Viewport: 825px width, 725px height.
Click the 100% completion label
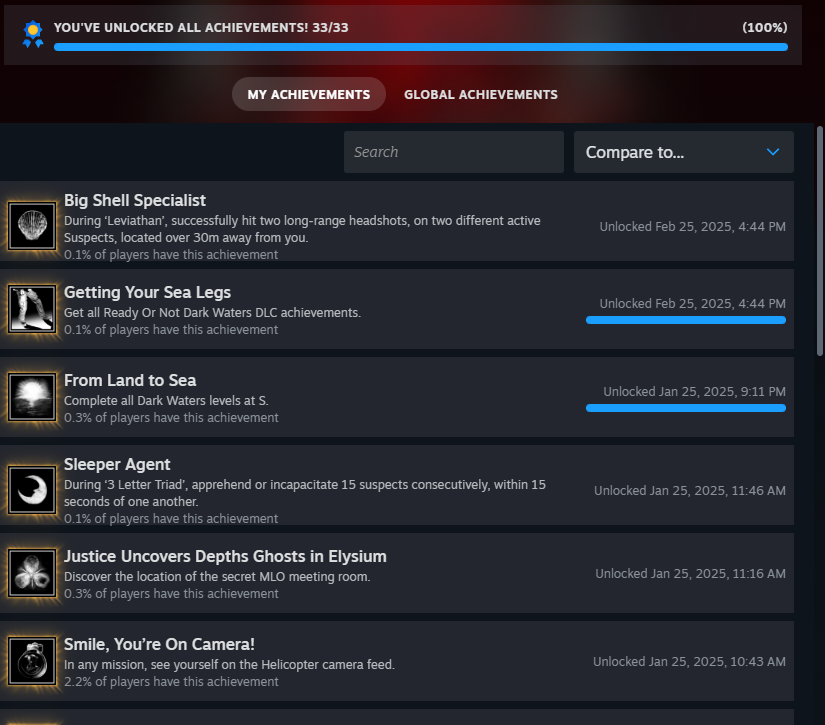click(764, 27)
